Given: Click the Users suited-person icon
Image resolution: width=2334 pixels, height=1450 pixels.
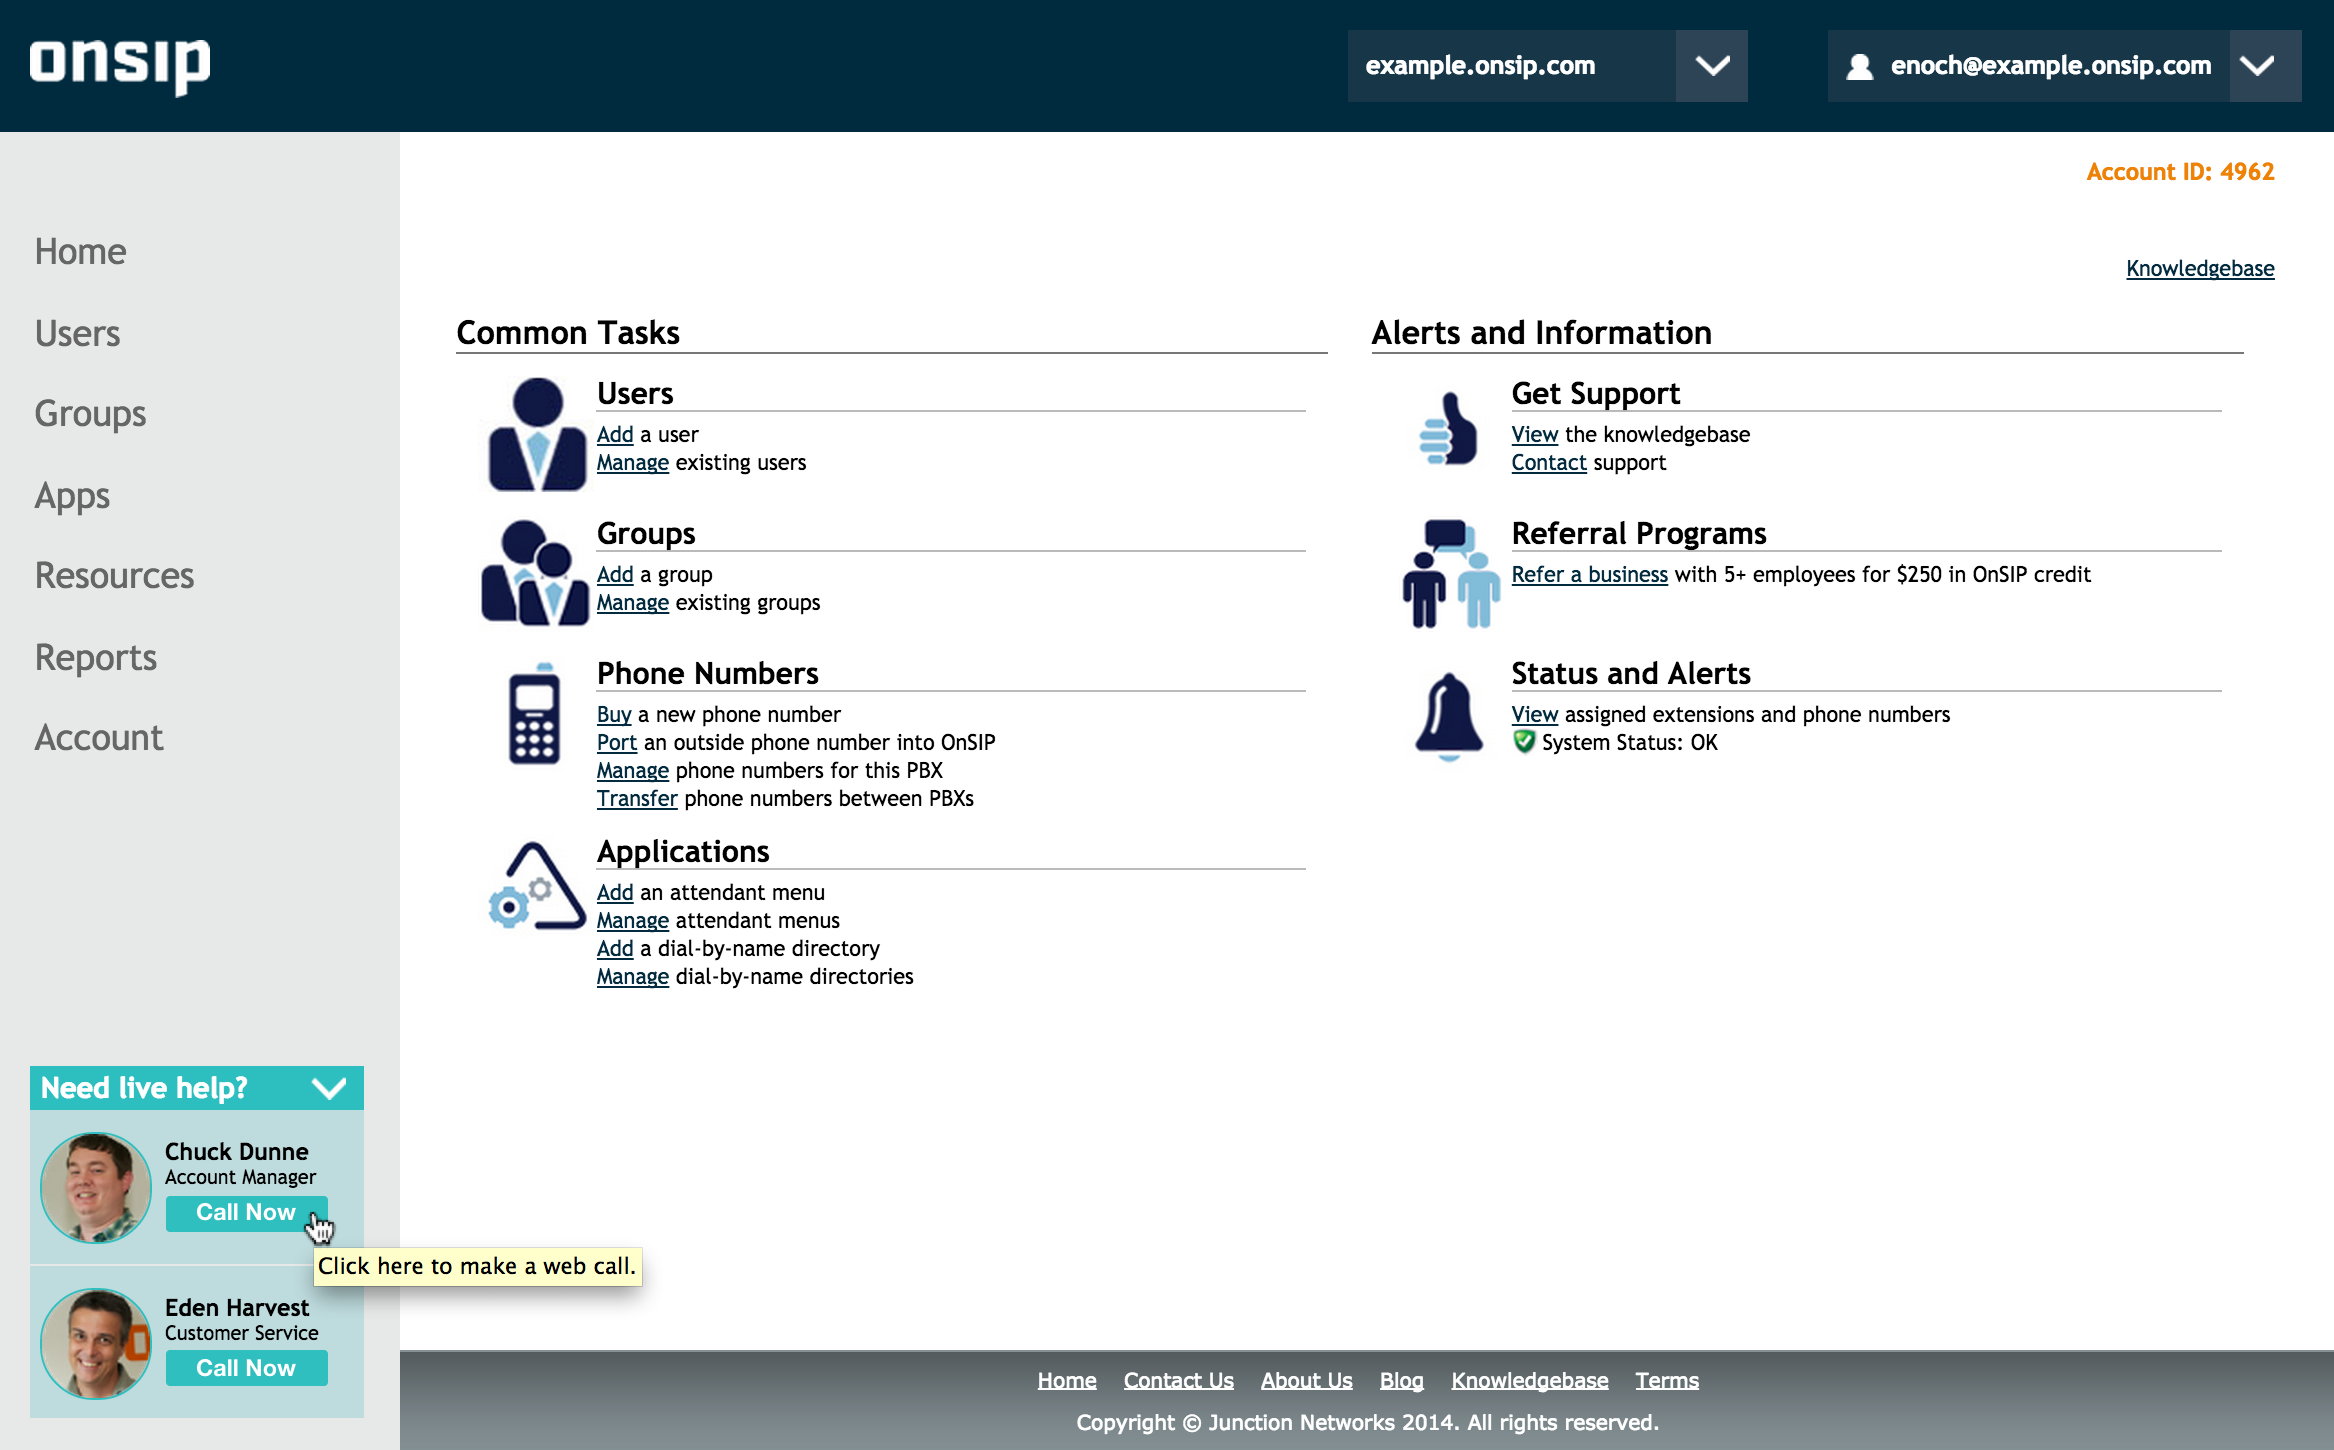Looking at the screenshot, I should (536, 435).
